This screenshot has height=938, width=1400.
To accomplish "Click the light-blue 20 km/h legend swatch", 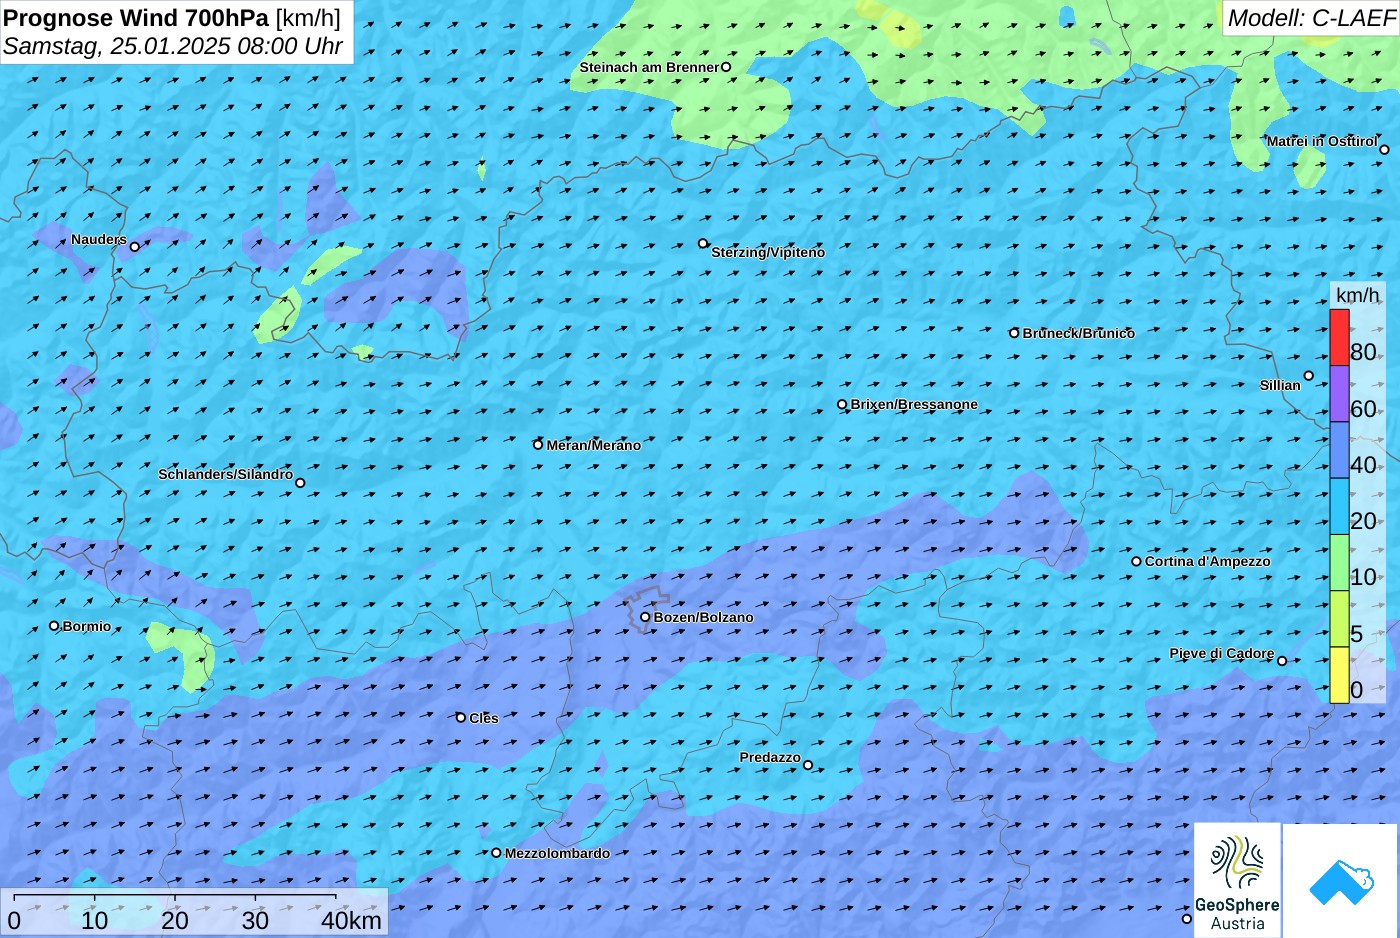I will click(1339, 507).
